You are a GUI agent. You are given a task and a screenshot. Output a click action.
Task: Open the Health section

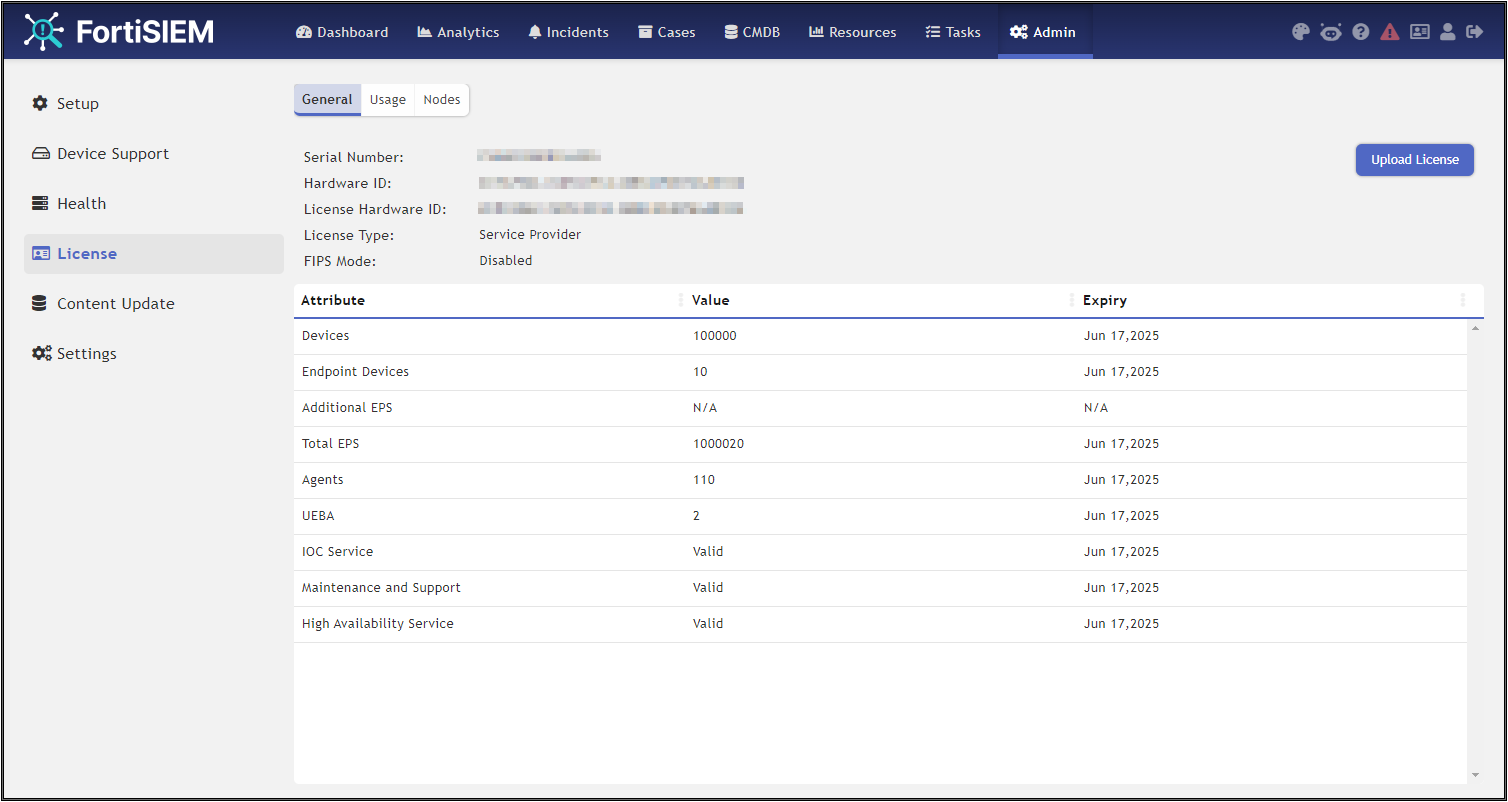click(83, 203)
